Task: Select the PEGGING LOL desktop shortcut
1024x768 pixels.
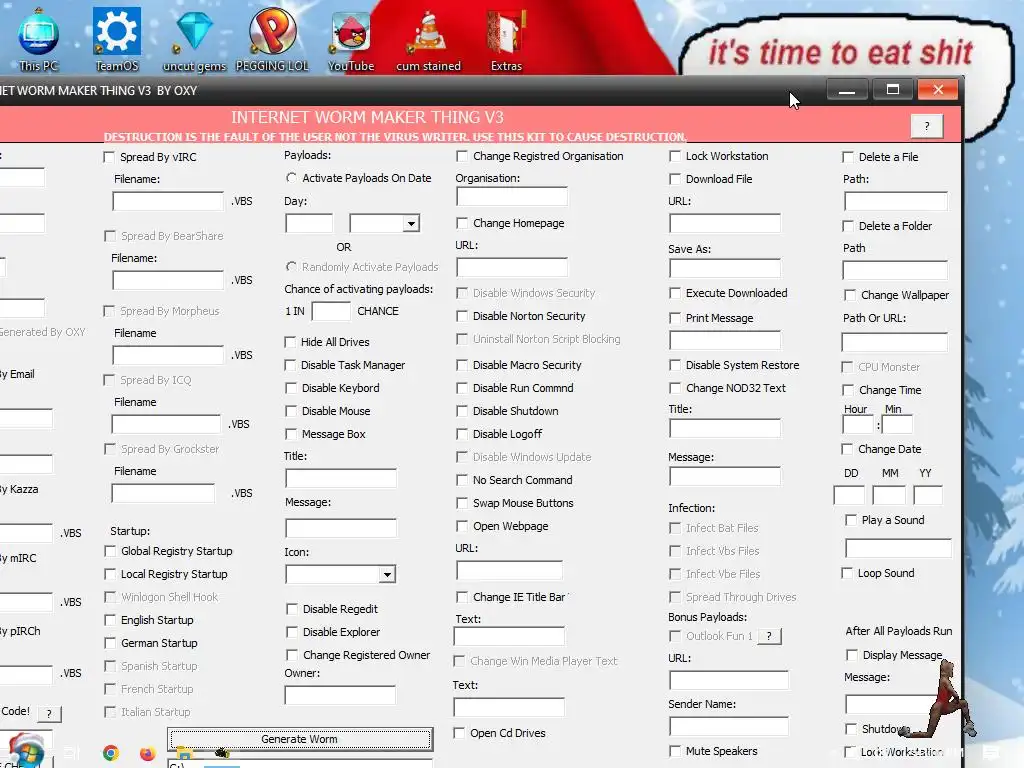Action: [x=272, y=38]
